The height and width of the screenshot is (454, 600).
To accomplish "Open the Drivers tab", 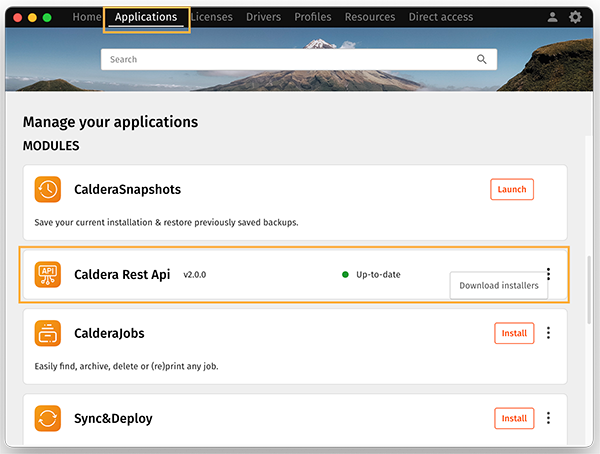I will click(263, 17).
